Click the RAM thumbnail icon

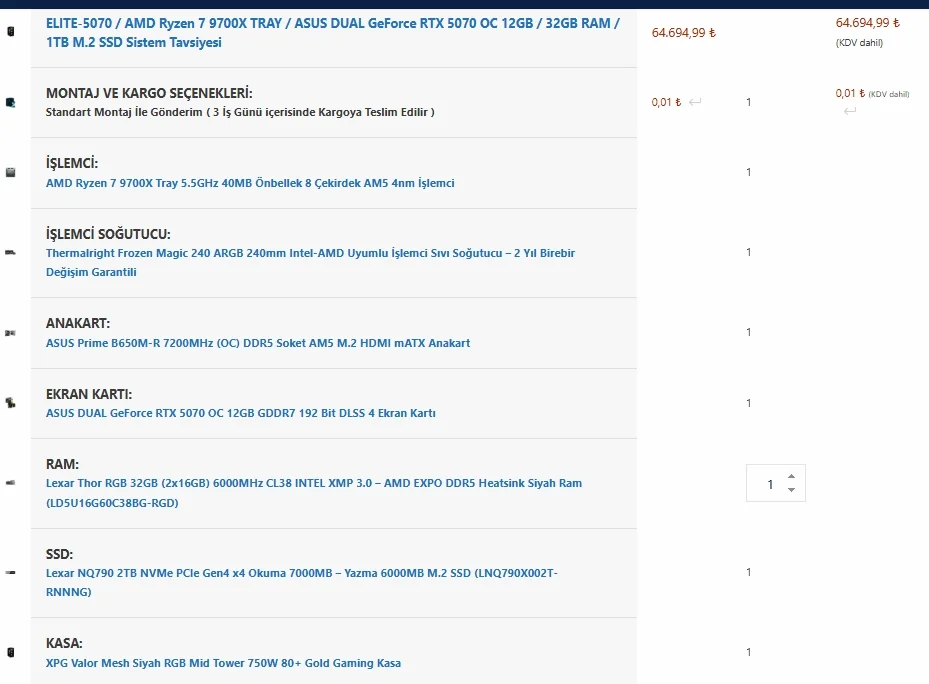[x=11, y=483]
